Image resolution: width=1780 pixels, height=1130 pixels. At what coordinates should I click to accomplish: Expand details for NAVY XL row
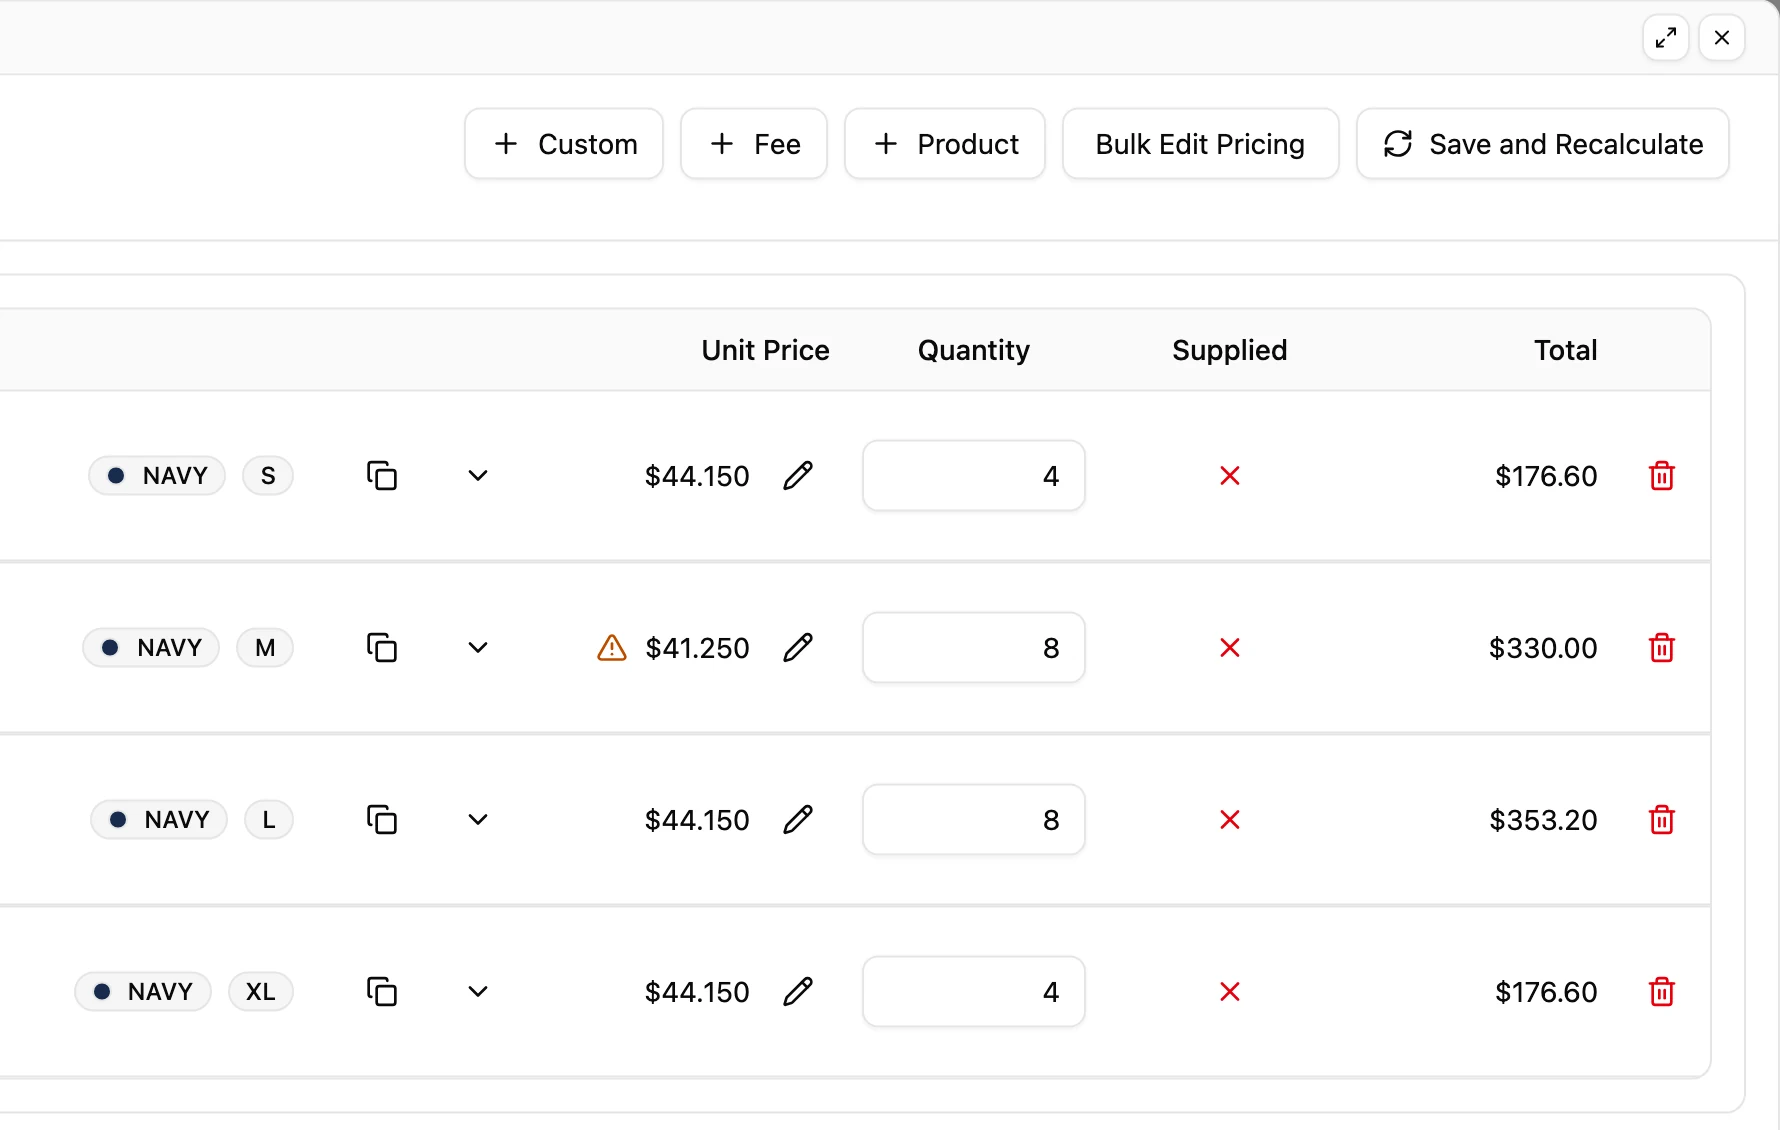pos(478,992)
